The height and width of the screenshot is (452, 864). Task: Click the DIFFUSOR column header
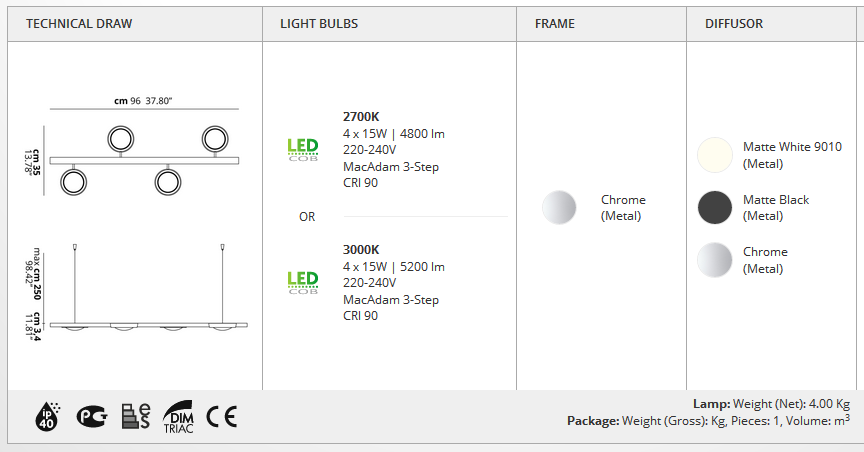734,24
